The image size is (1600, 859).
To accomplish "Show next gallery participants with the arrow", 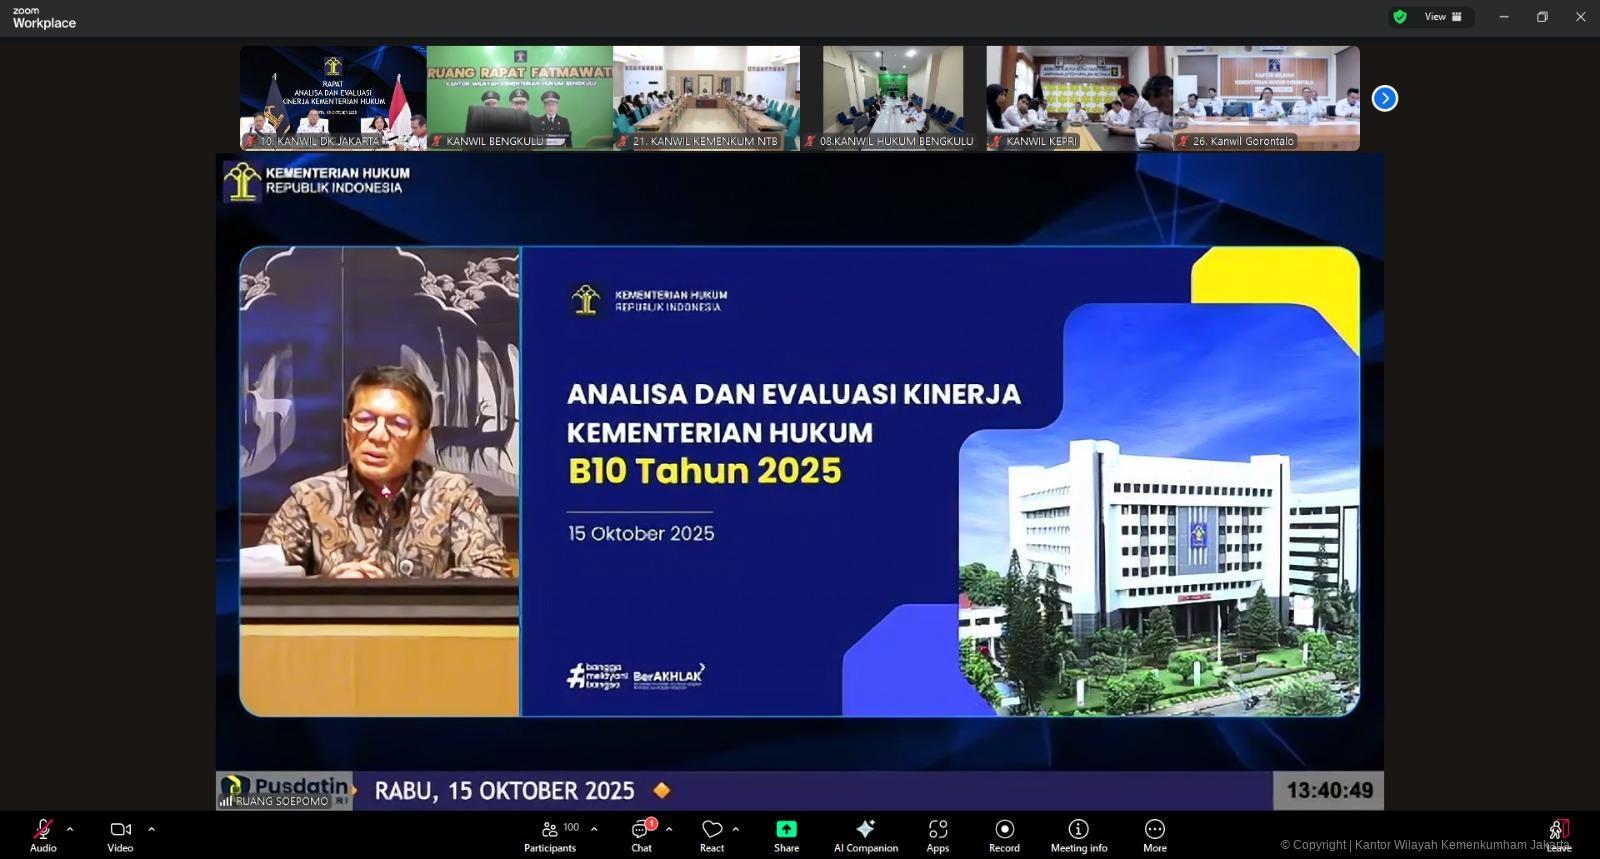I will [1384, 98].
